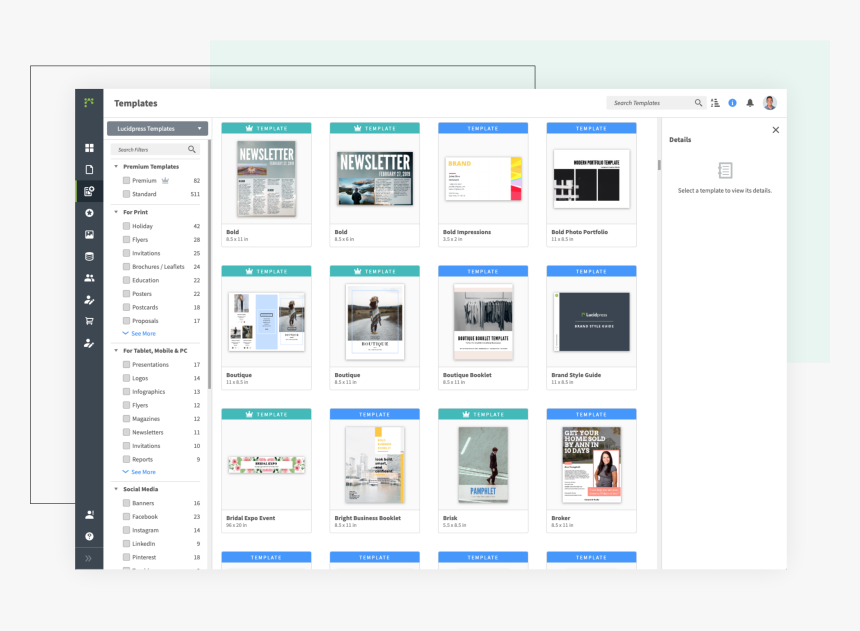Toggle the blue info details icon

[x=732, y=103]
